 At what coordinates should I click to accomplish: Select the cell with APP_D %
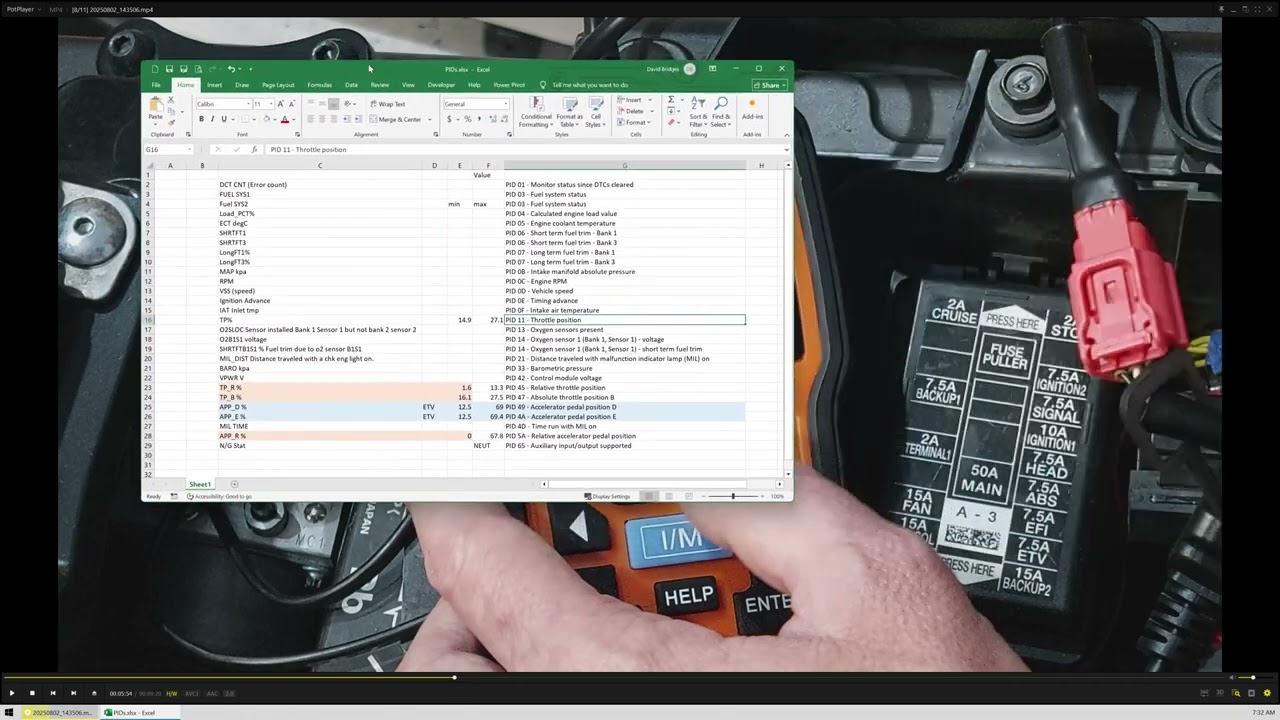pos(320,407)
